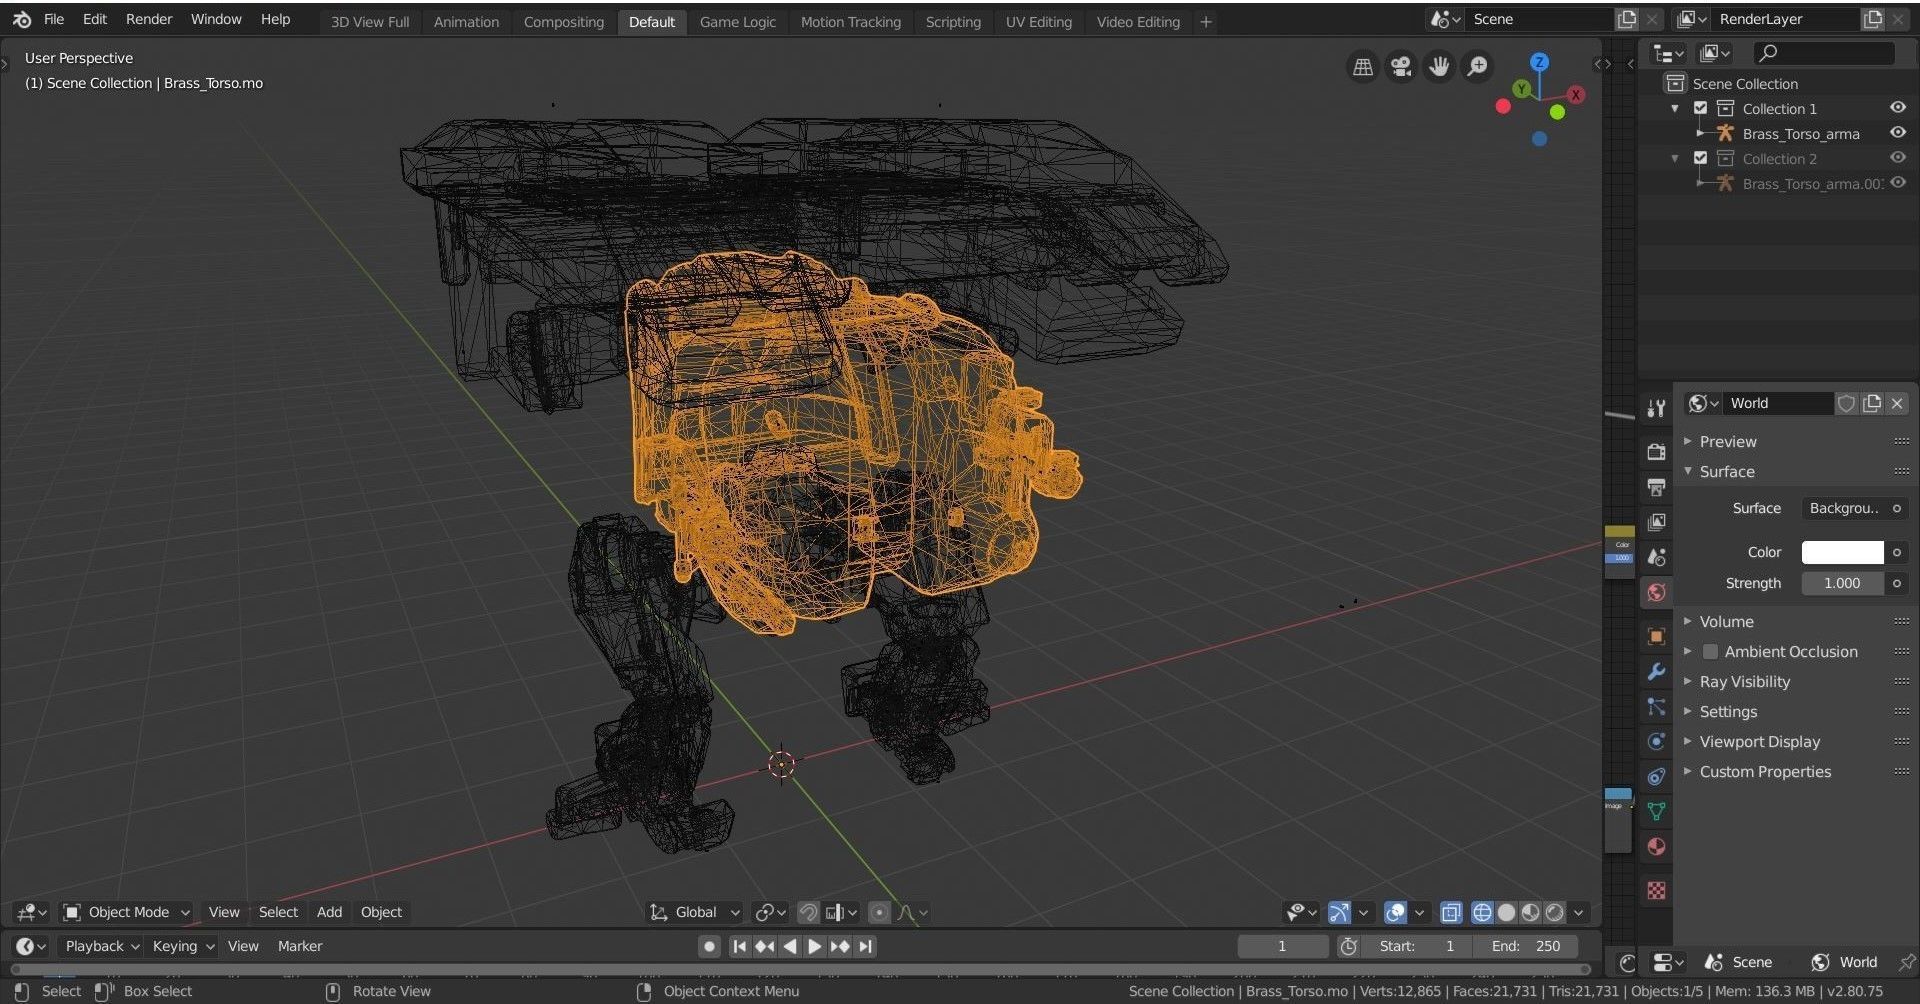Toggle X-ray mode in viewport header
Screen dimensions: 1920x1004
[1451, 912]
